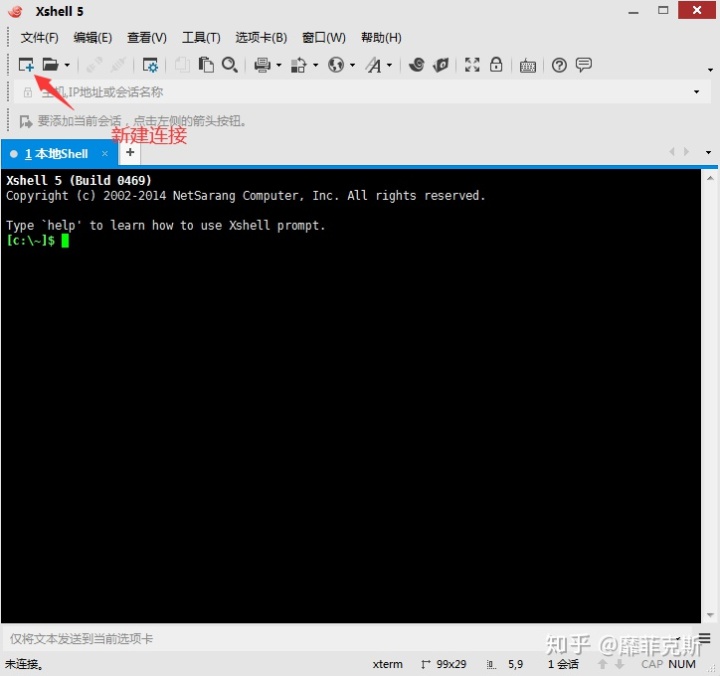Click the previous tab arrow
The image size is (720, 676).
[x=672, y=152]
